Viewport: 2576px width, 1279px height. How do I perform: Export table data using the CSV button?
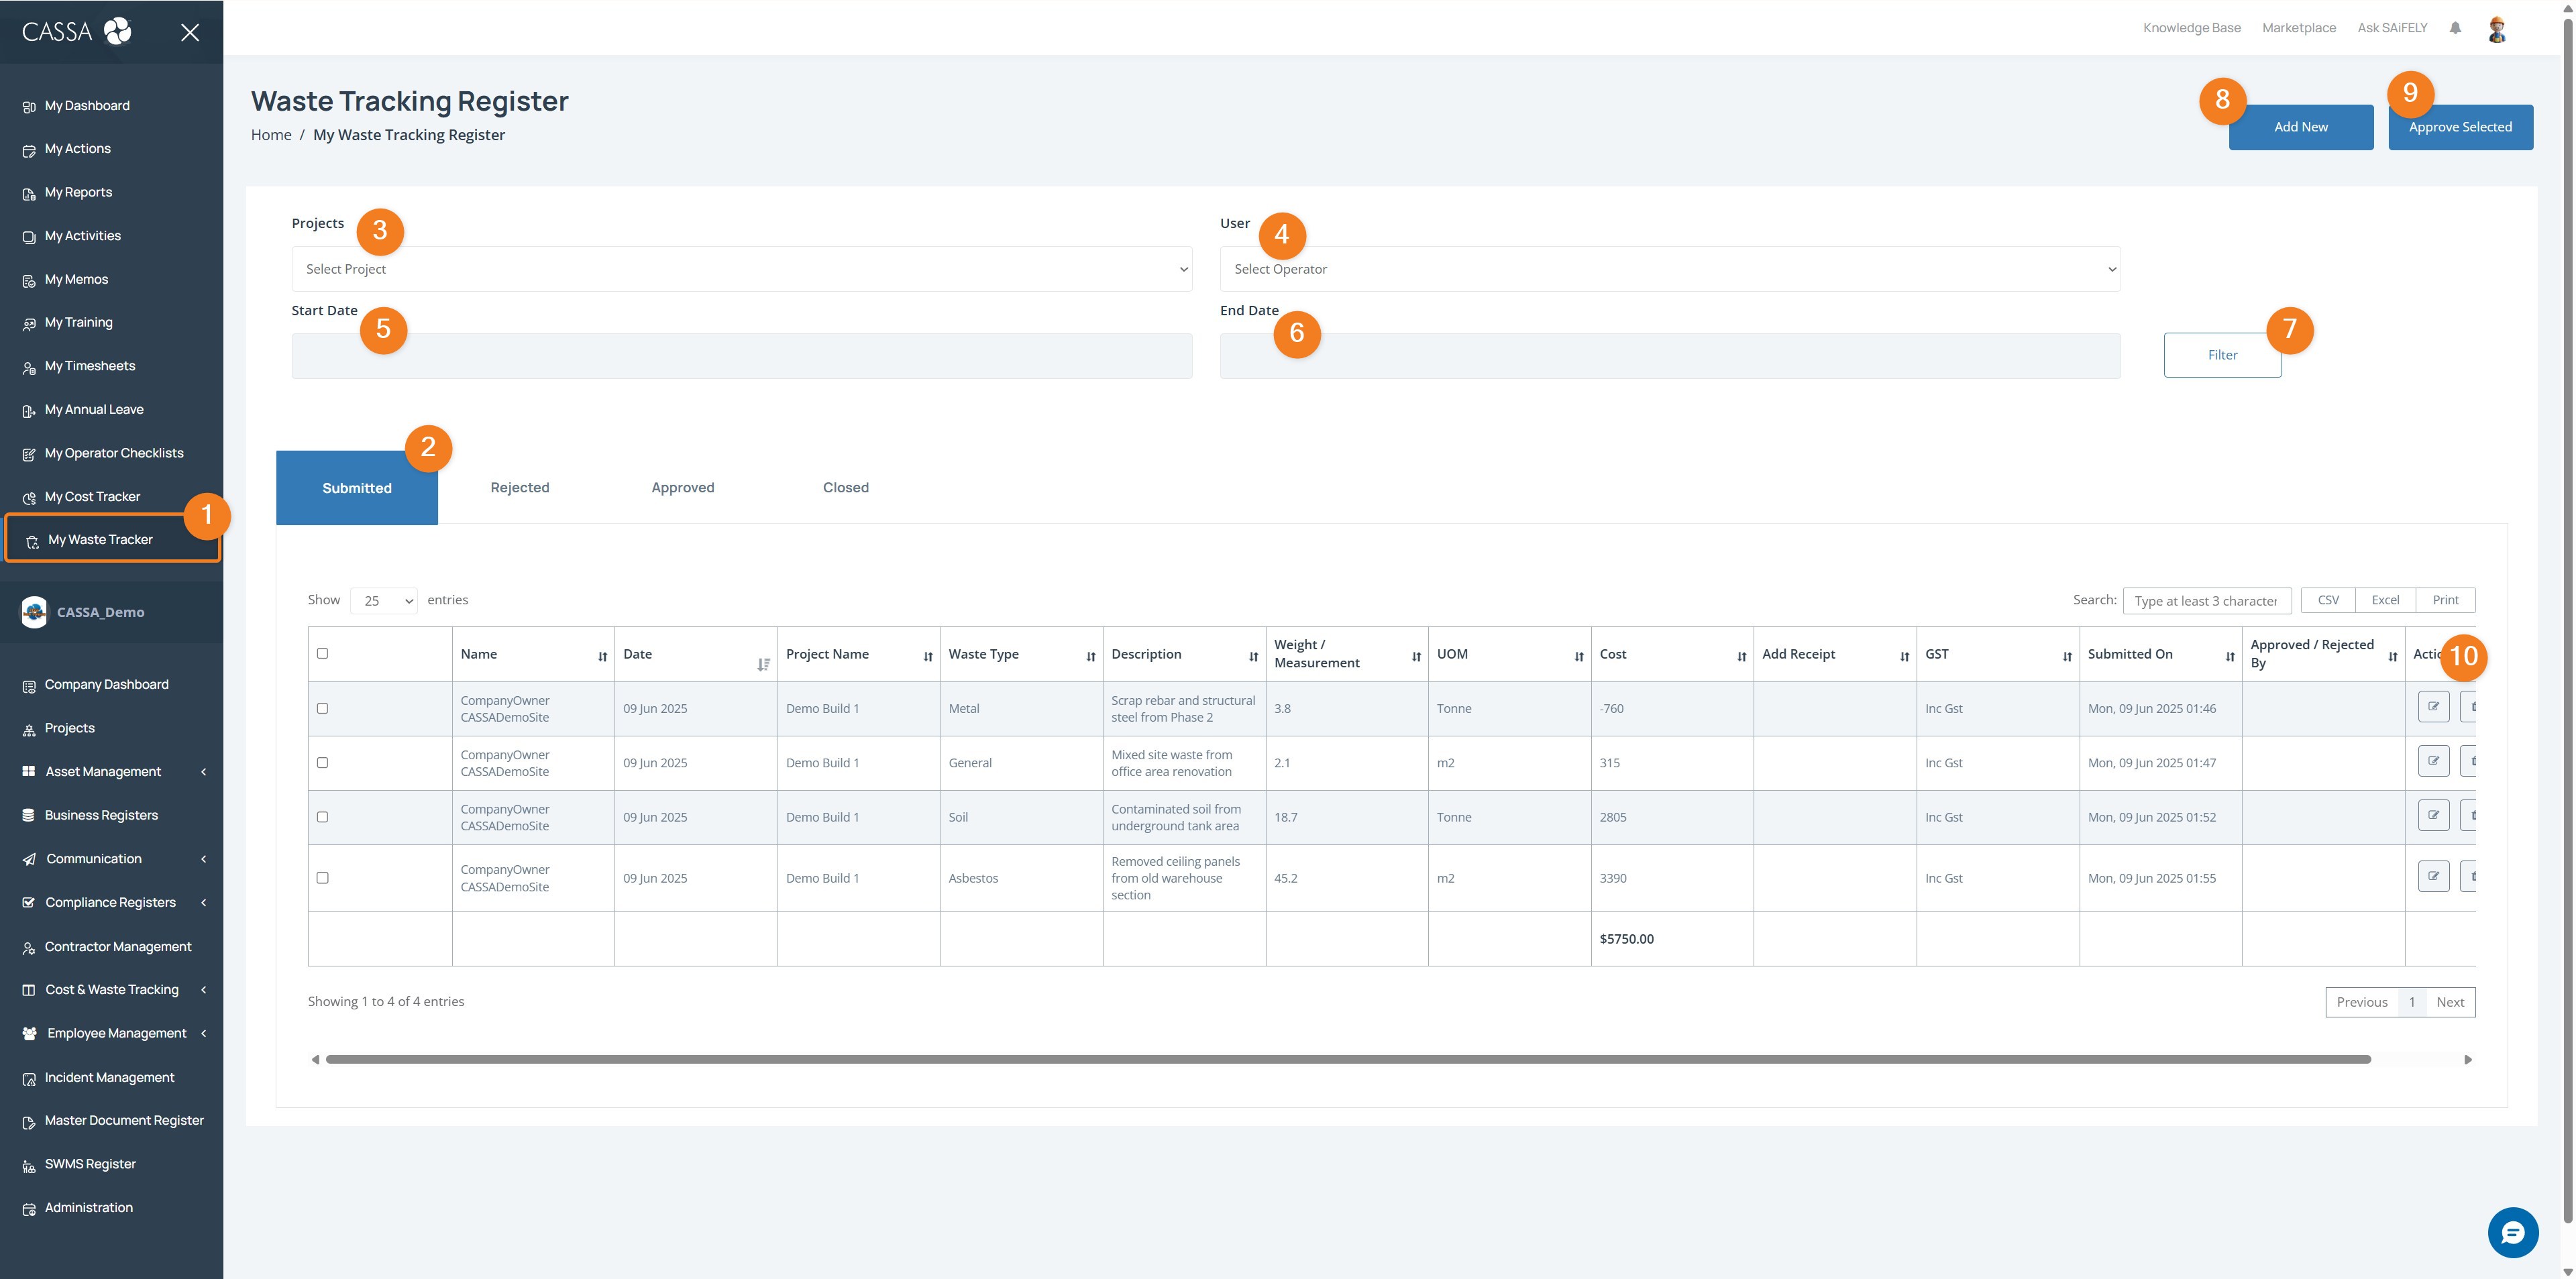[x=2327, y=599]
